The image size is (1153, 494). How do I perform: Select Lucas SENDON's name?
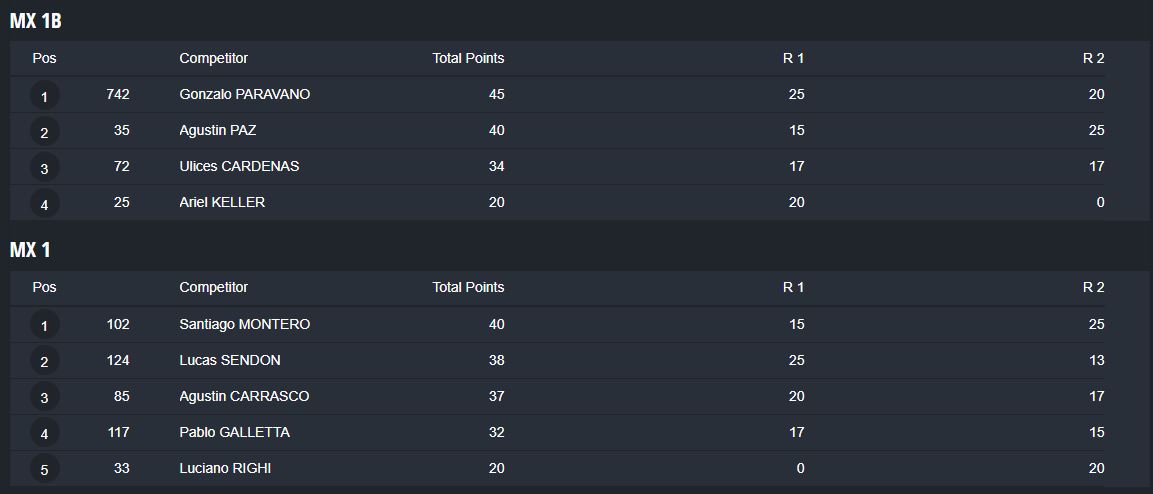229,360
